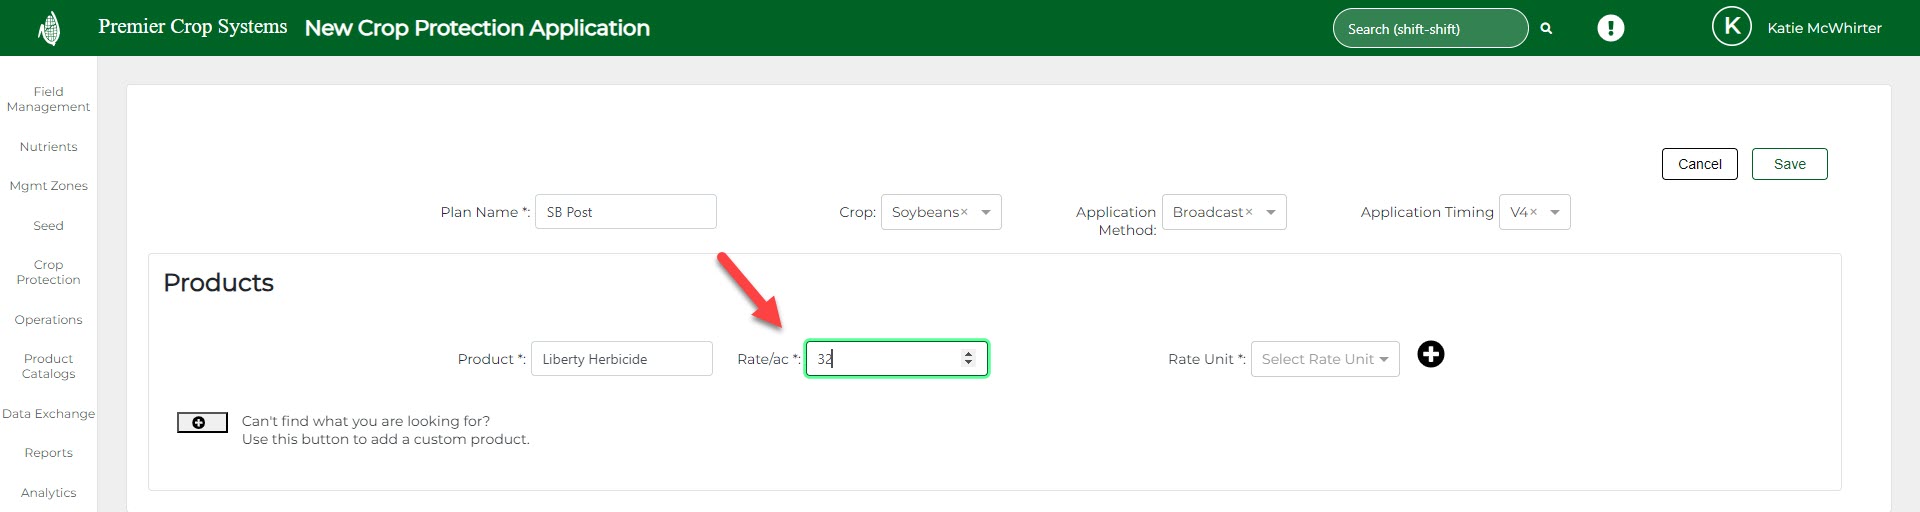Click the Rate/ac stepper arrows
The height and width of the screenshot is (512, 1920).
pos(967,358)
